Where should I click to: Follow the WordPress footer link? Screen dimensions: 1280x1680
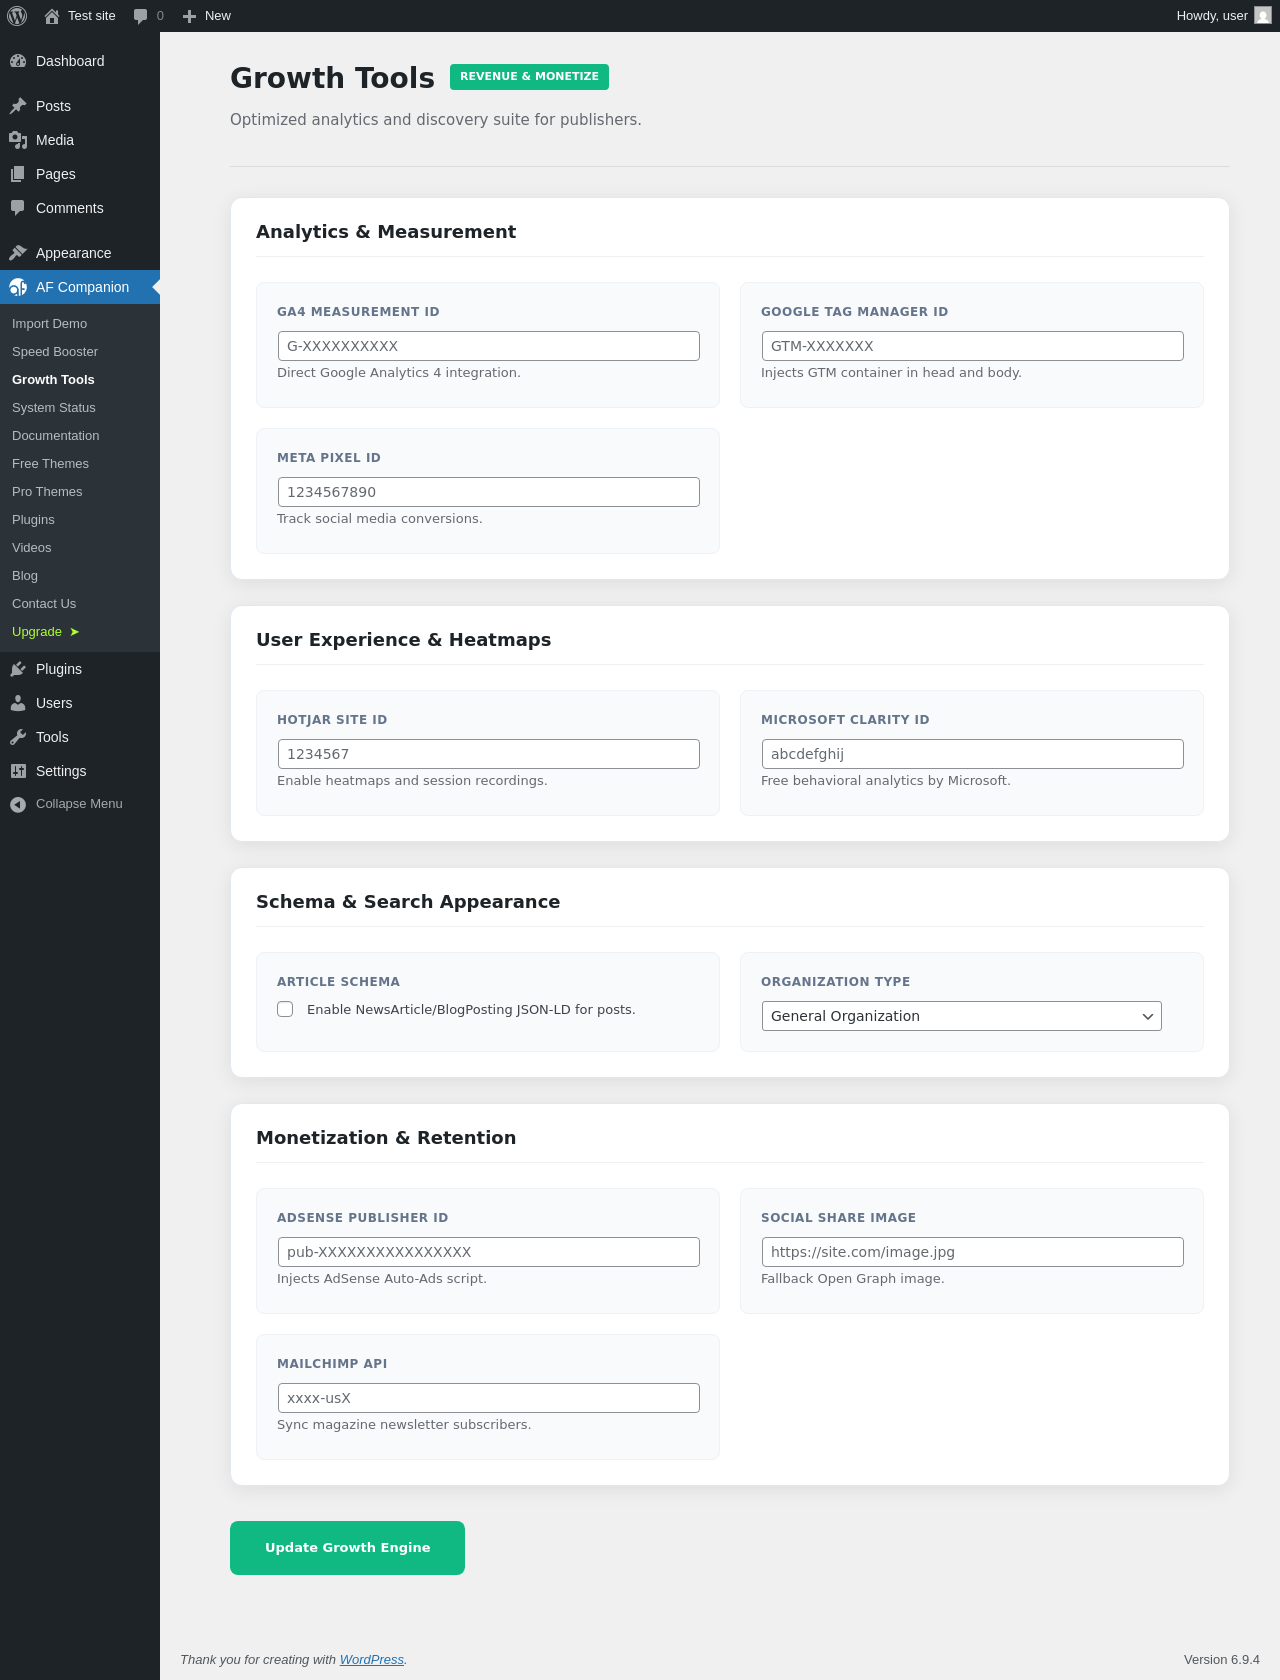pyautogui.click(x=372, y=1659)
